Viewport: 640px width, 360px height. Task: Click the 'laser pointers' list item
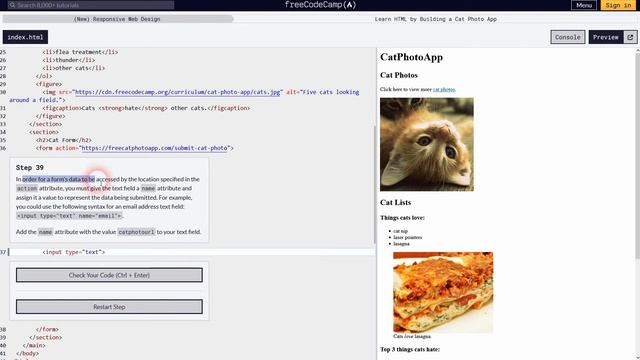[x=408, y=237]
